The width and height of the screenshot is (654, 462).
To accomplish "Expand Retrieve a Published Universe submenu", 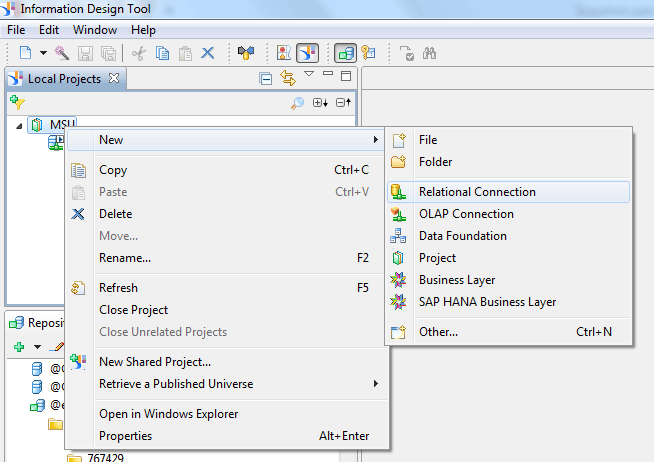I will (x=225, y=384).
